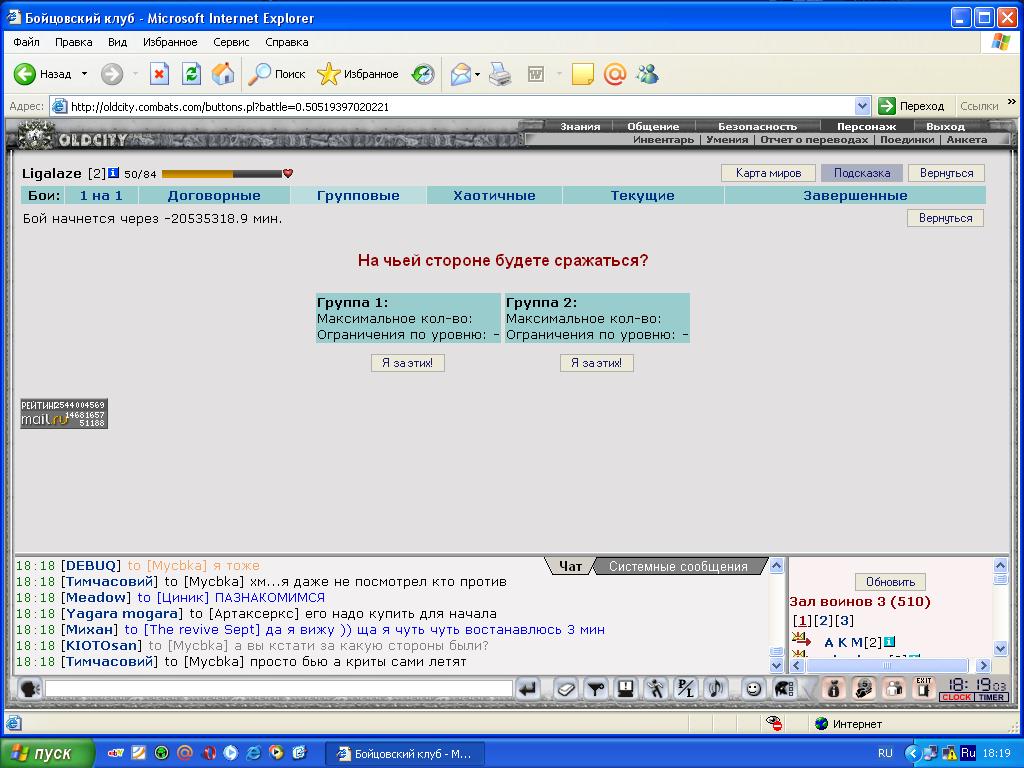Join Группа 2 with its Я за этих! button

[x=596, y=363]
